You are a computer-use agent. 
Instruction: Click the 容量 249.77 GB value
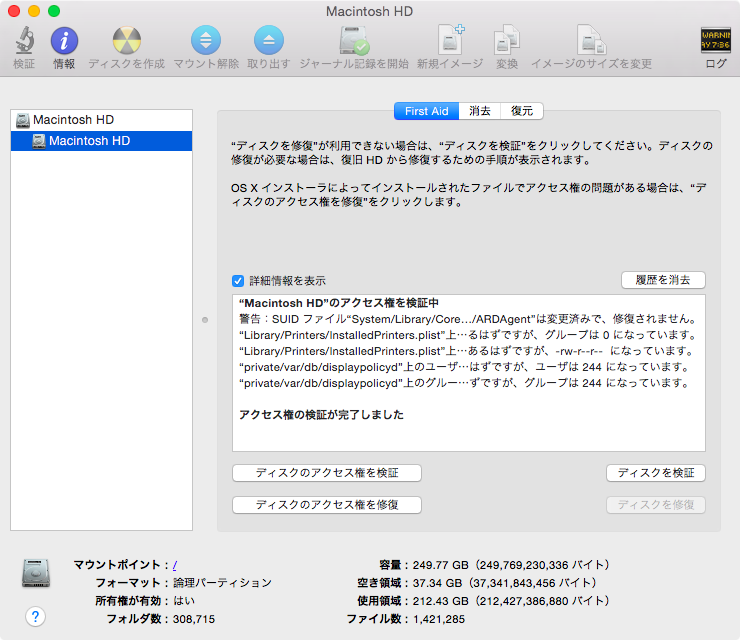[x=512, y=565]
